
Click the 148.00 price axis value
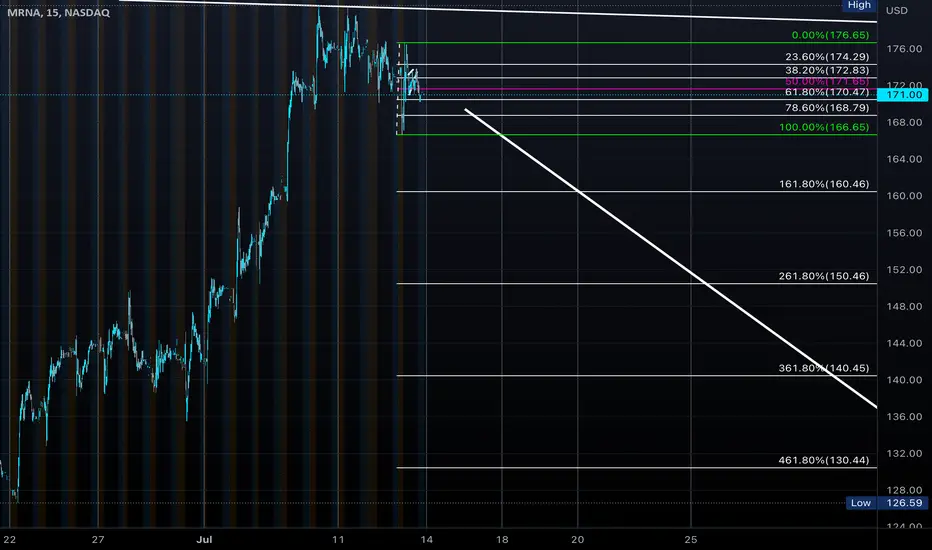(x=904, y=307)
